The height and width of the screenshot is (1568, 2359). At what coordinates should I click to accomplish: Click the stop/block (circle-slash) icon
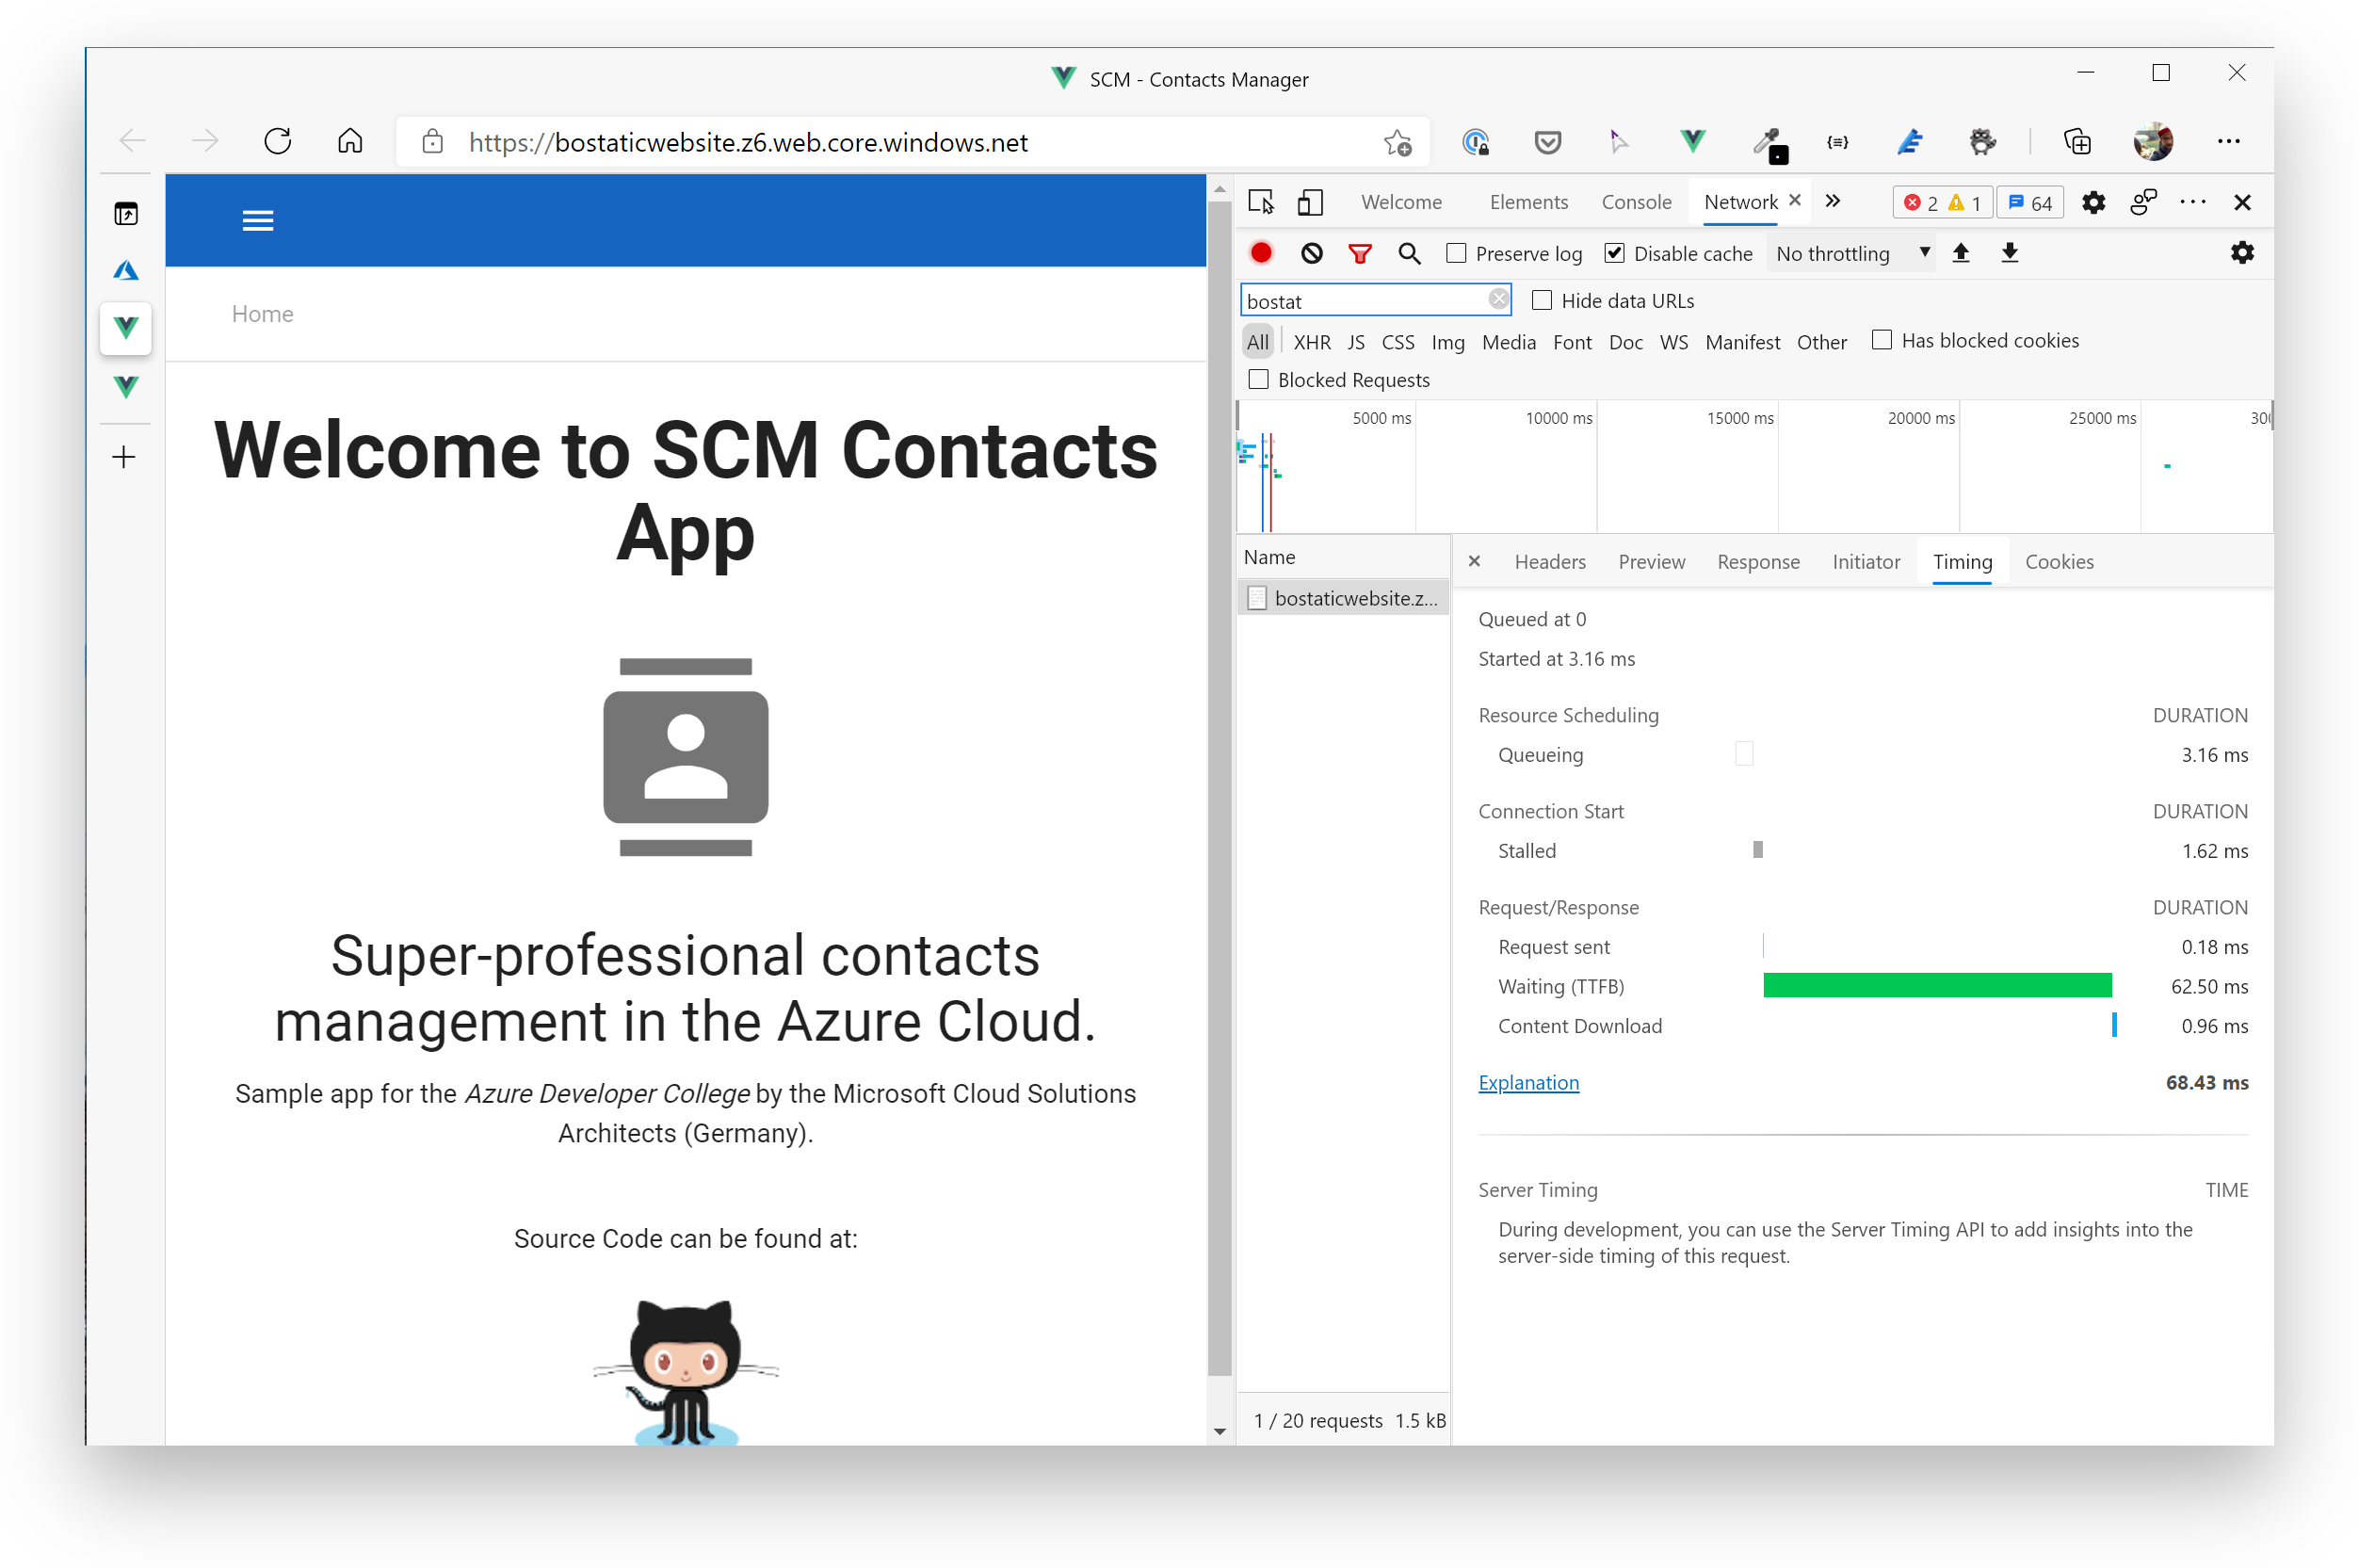(x=1311, y=252)
